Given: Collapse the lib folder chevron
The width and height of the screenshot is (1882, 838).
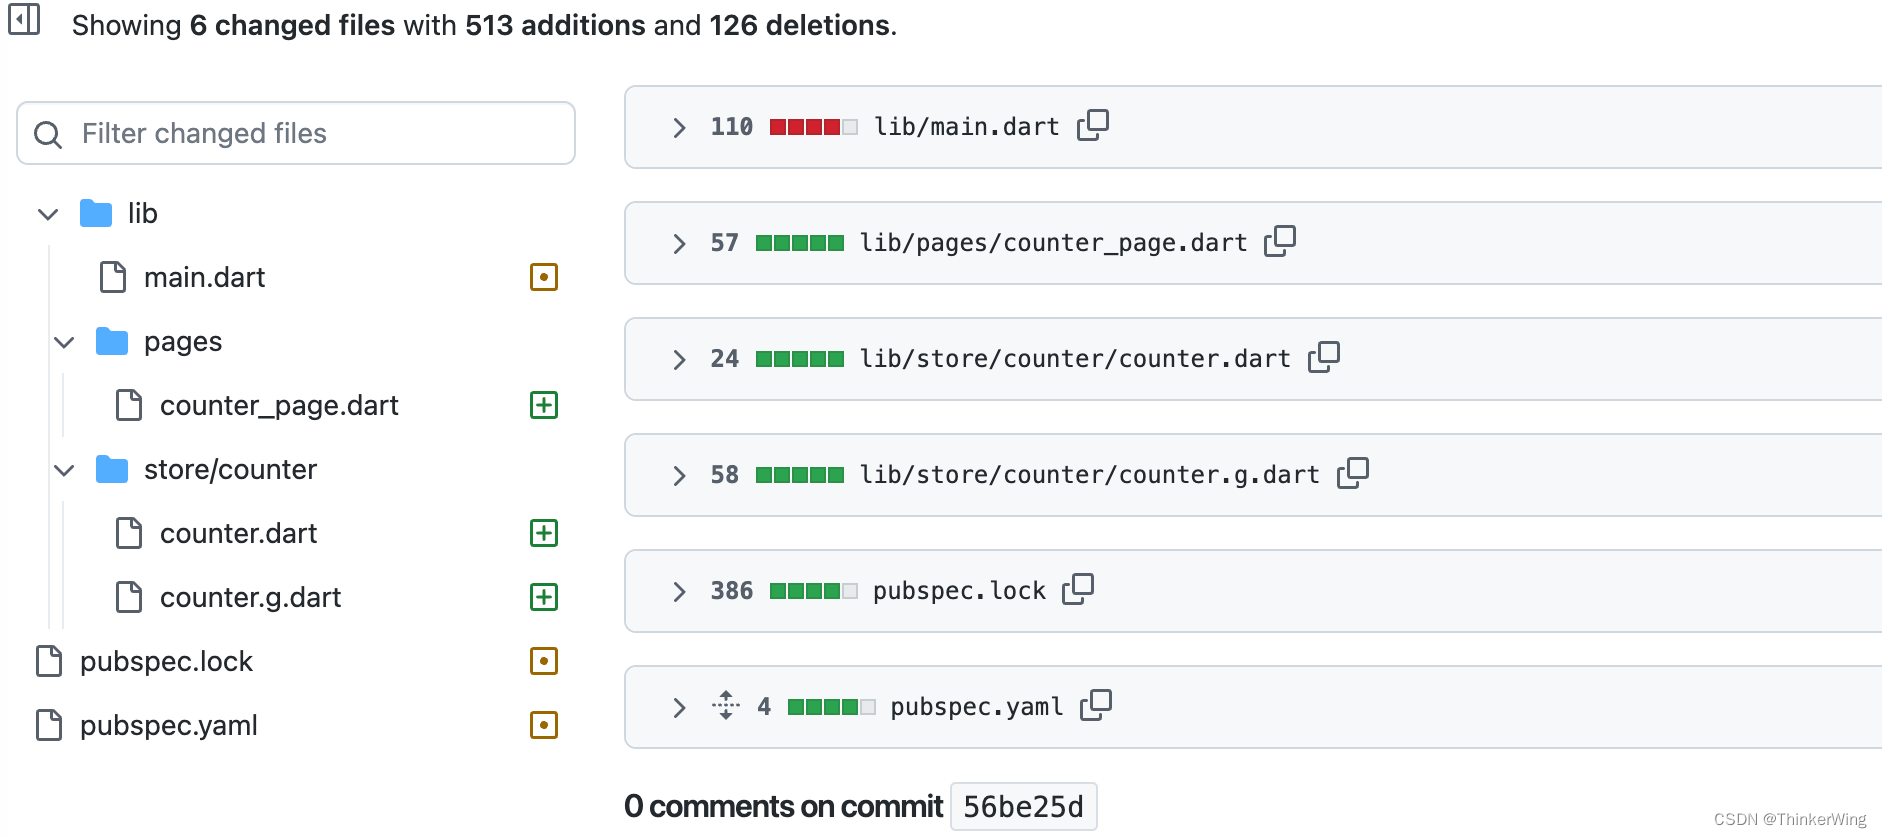Looking at the screenshot, I should point(48,214).
